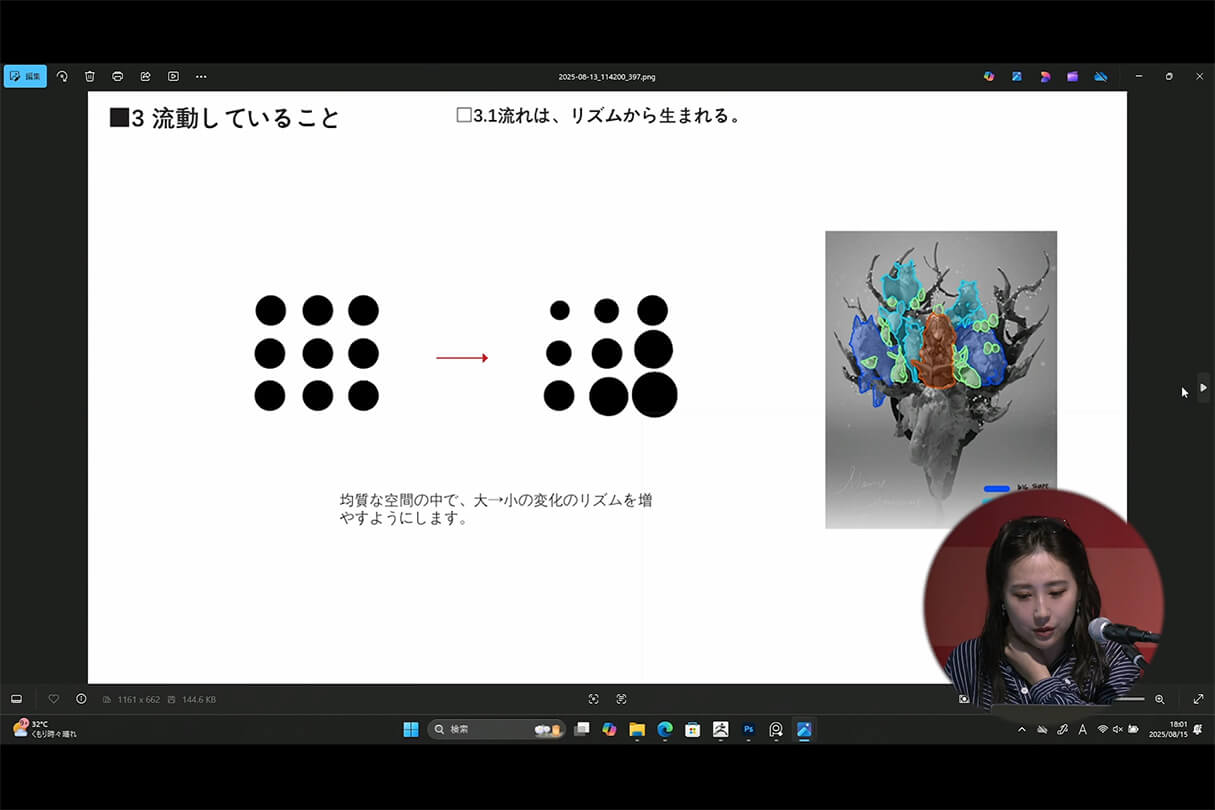Screen dimensions: 1215x810
Task: Open Microsoft Edge from the taskbar
Action: (x=664, y=729)
